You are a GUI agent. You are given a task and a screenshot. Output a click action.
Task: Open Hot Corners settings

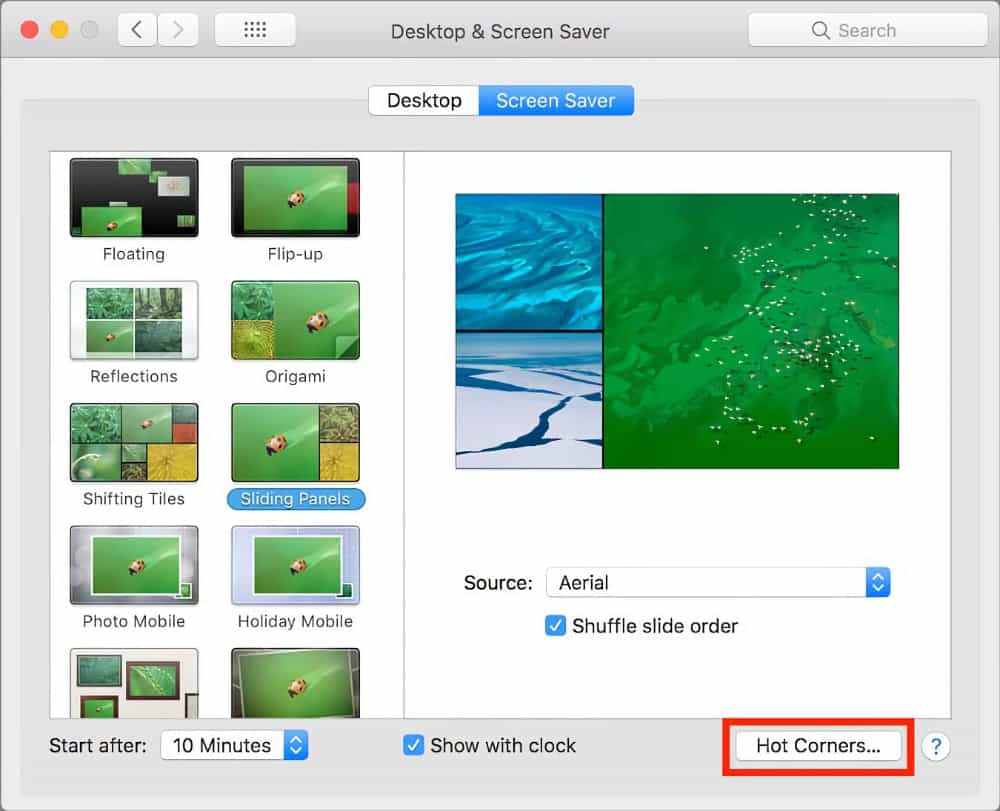tap(817, 746)
